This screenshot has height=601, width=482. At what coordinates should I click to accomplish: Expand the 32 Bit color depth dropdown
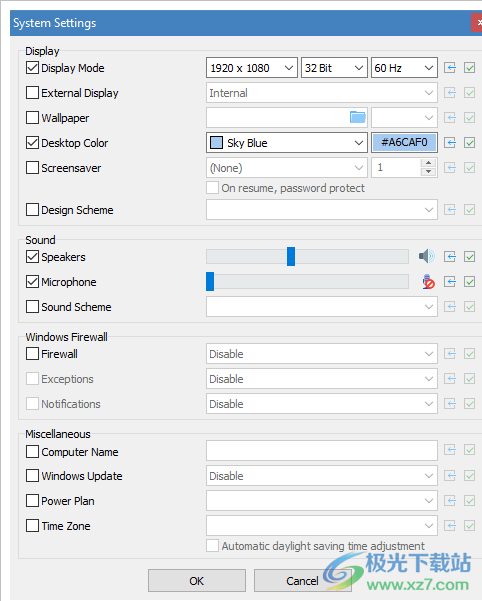click(x=334, y=68)
